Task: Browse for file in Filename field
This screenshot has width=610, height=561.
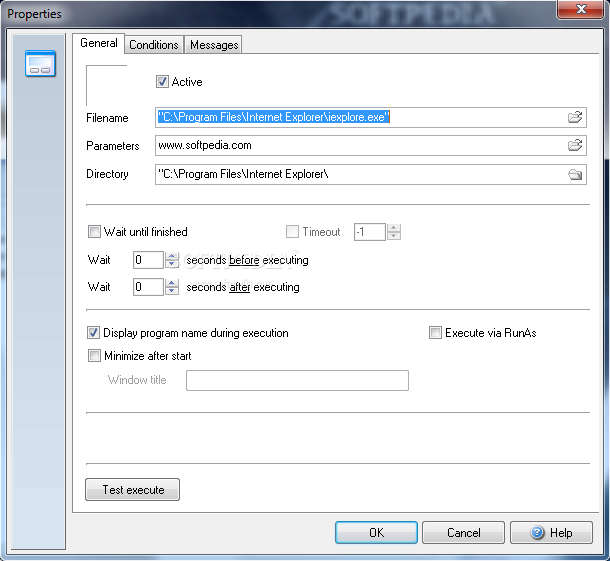Action: point(575,117)
